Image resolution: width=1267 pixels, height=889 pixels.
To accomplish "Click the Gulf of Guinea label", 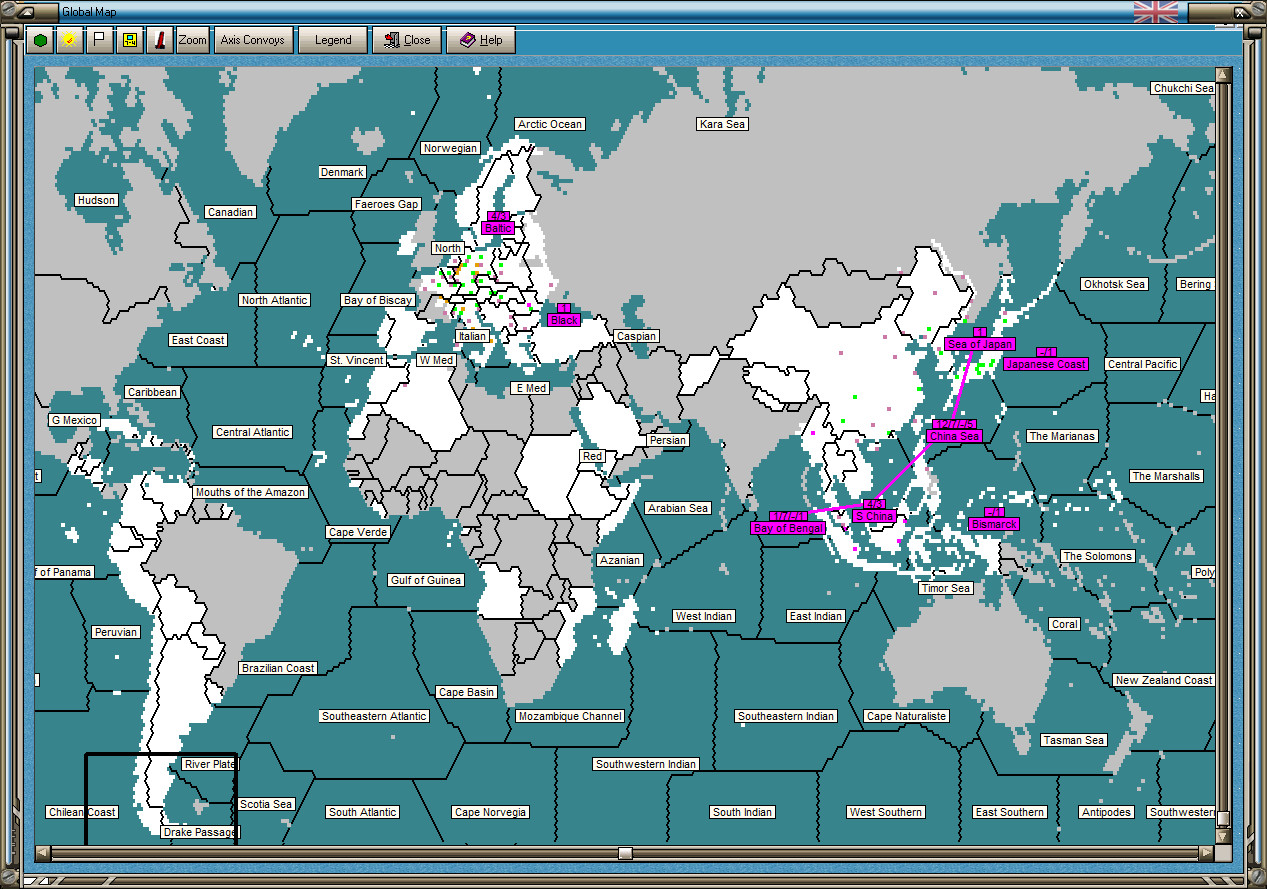I will coord(426,580).
